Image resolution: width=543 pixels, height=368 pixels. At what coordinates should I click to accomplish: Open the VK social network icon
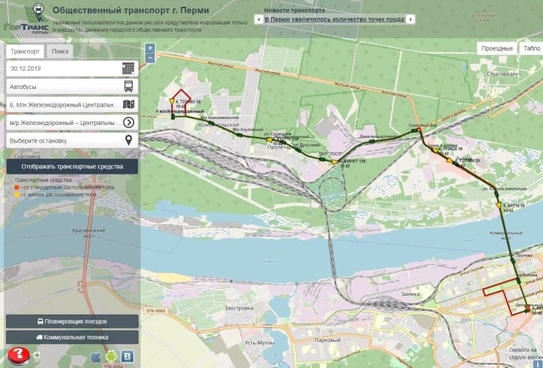(127, 357)
